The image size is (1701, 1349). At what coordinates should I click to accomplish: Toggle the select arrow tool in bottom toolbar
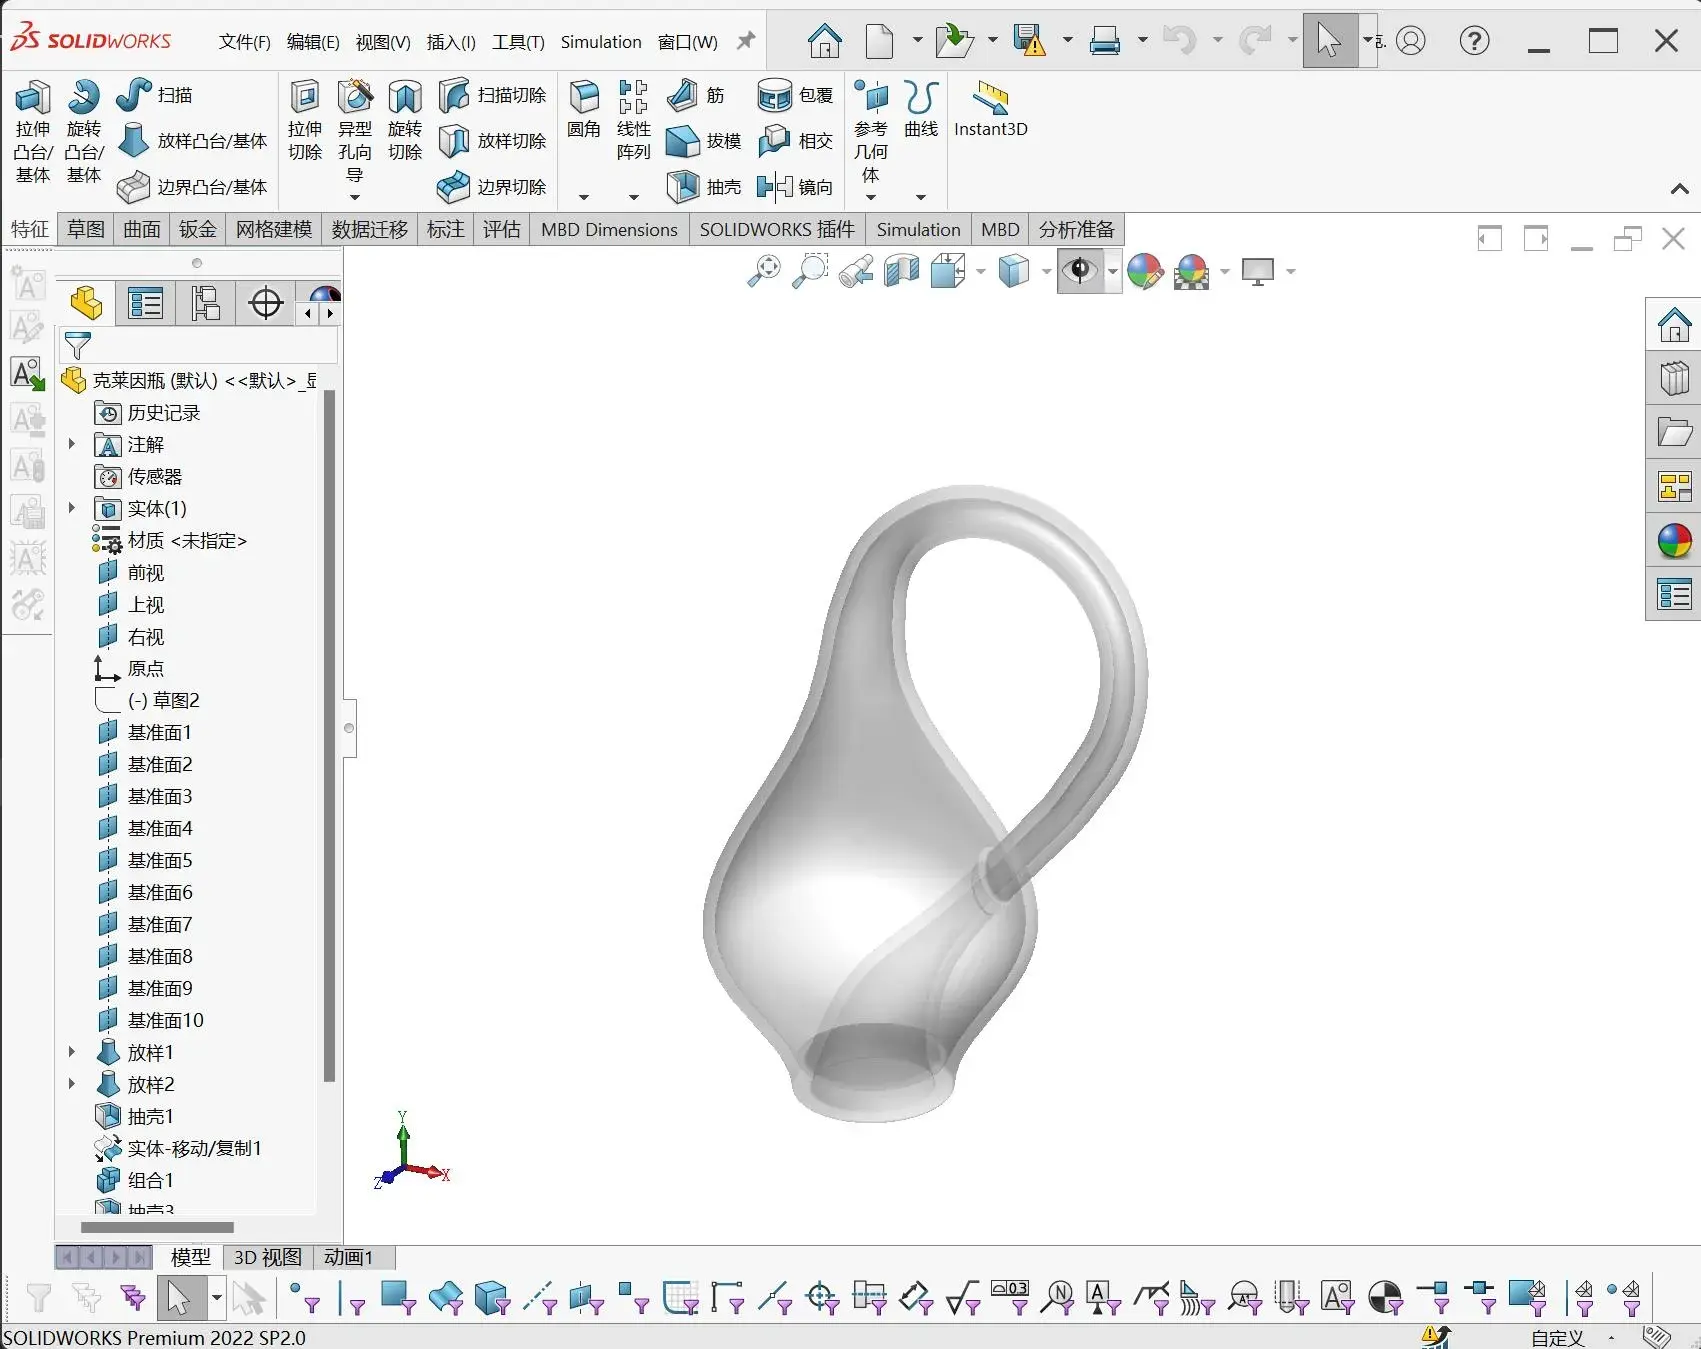(179, 1298)
